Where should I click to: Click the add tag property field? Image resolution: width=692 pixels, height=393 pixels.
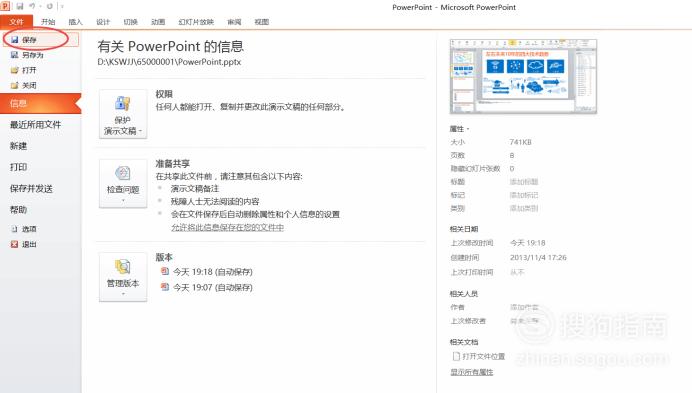click(524, 195)
